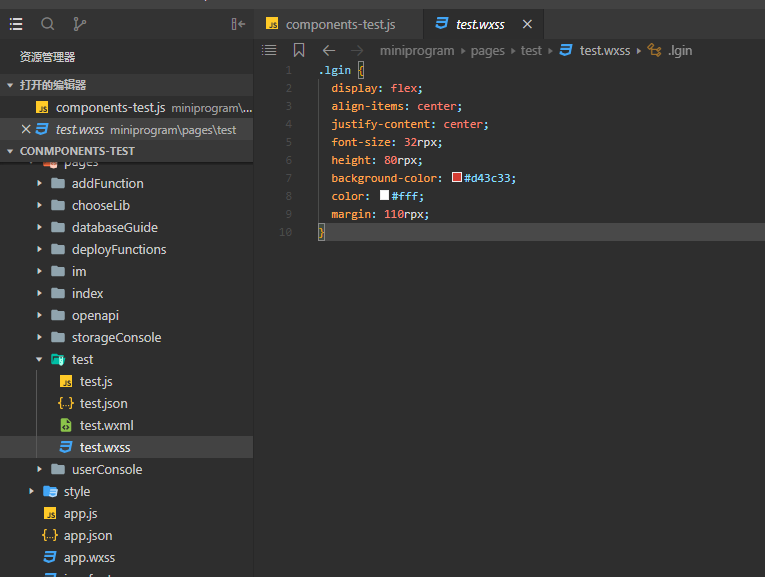Select test.wxss in open editors list
Viewport: 765px width, 577px height.
click(x=126, y=130)
